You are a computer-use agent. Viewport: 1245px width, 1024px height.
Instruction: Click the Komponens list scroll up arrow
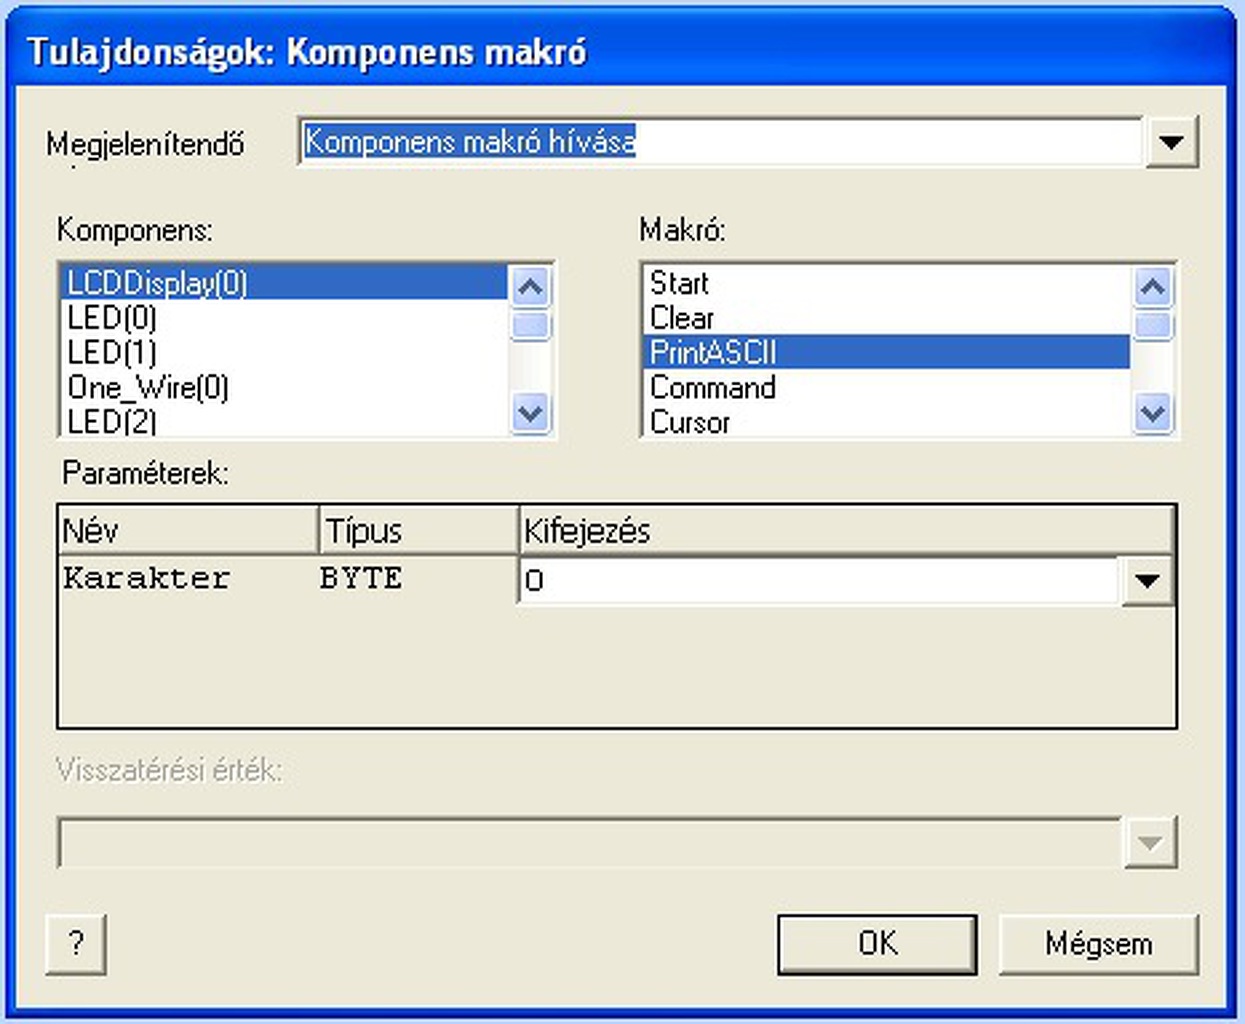coord(530,287)
